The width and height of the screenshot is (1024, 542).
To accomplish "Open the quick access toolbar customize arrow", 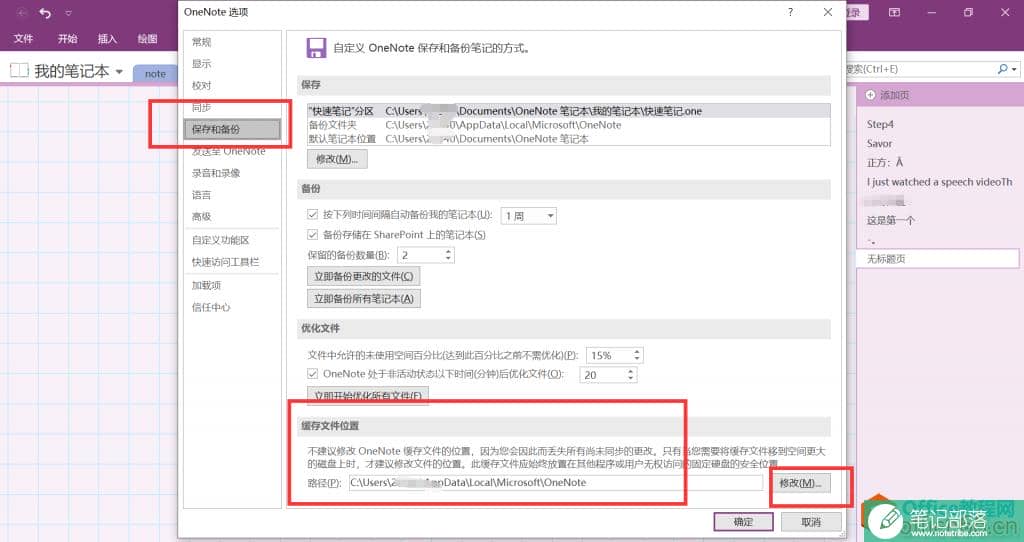I will [69, 13].
